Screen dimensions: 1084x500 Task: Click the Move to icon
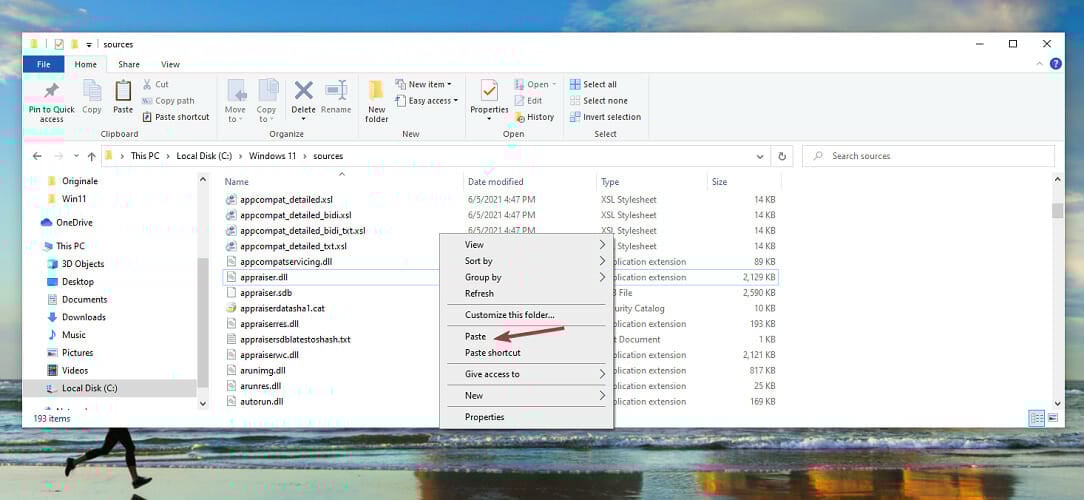coord(236,91)
